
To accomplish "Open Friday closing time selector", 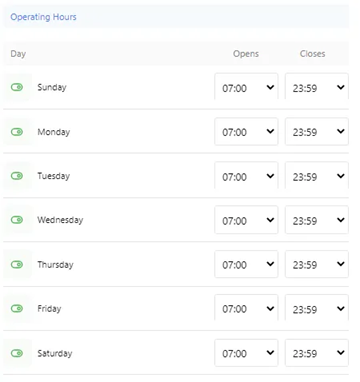I will point(317,308).
